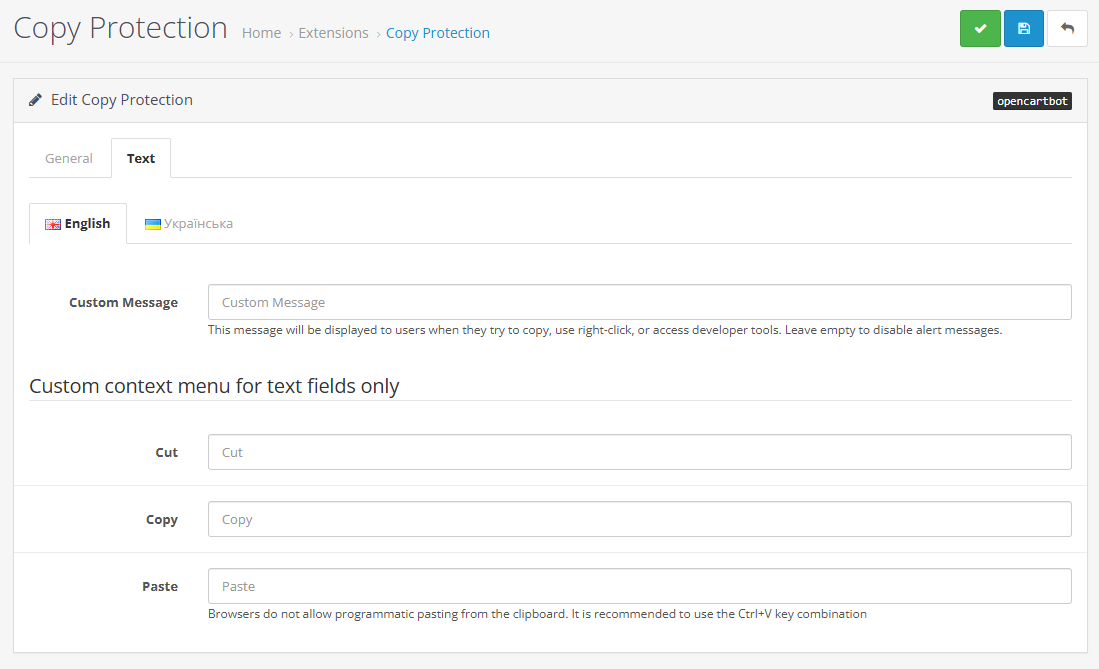
Task: Click the pencil icon beside Edit Copy Protection
Action: point(36,100)
